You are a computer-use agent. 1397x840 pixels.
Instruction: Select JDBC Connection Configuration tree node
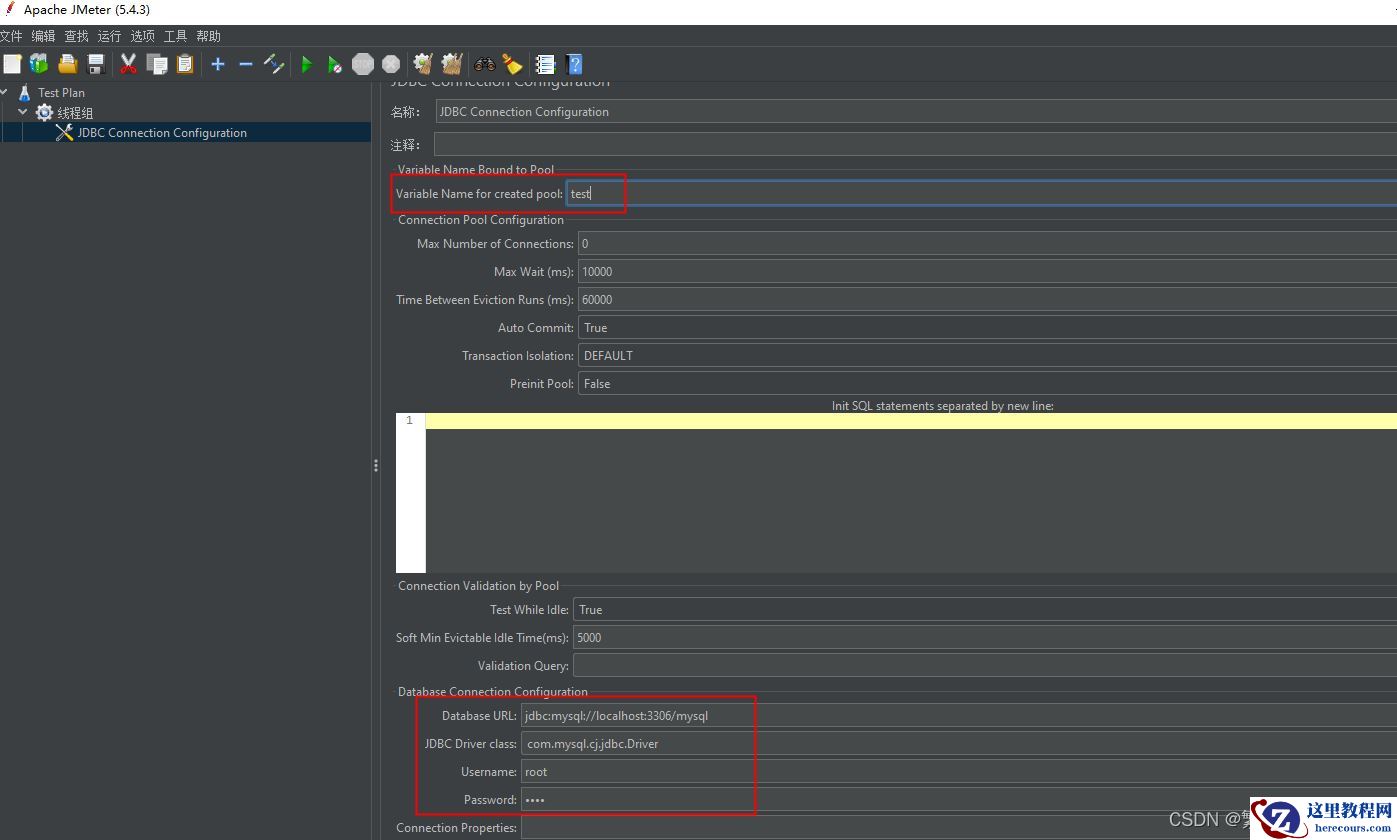tap(162, 132)
